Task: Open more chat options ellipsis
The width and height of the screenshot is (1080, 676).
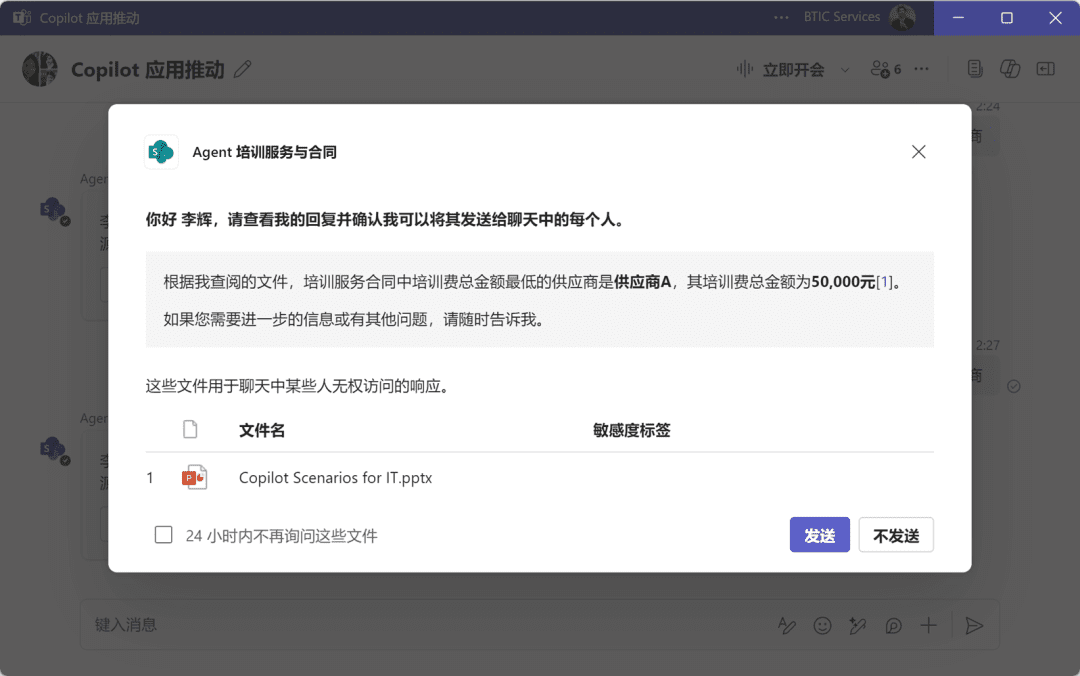Action: [922, 69]
